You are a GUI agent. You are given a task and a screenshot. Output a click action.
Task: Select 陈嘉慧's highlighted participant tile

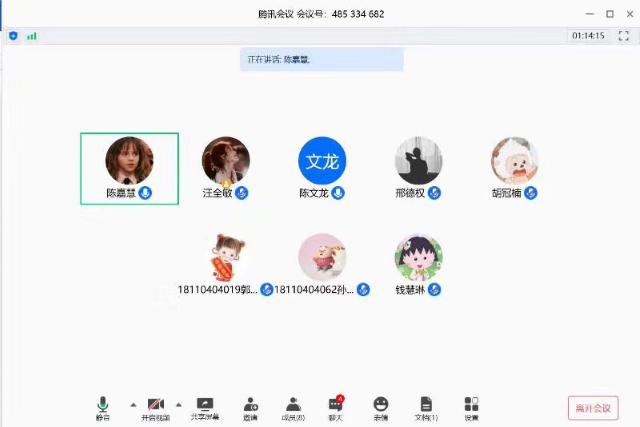(129, 168)
